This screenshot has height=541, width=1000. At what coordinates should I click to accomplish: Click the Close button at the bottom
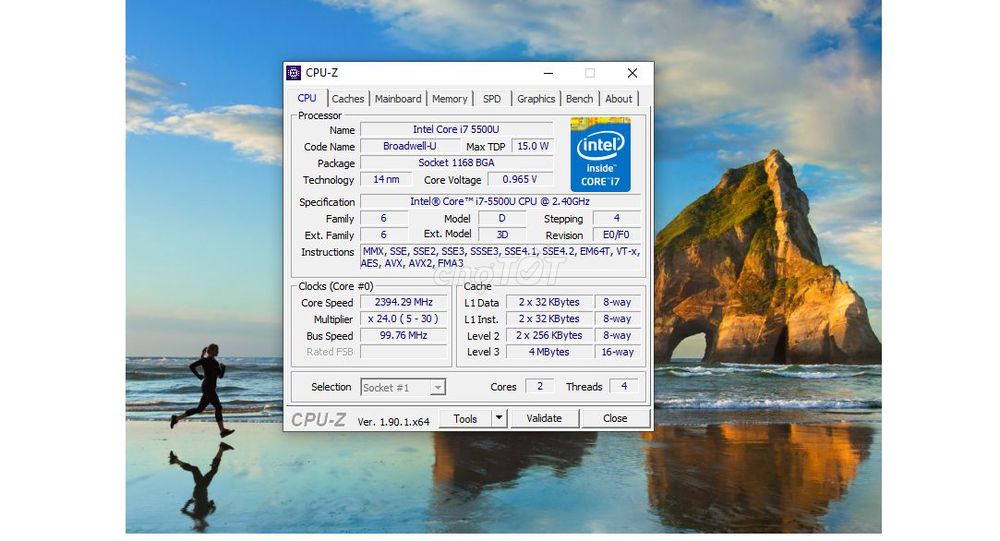615,419
